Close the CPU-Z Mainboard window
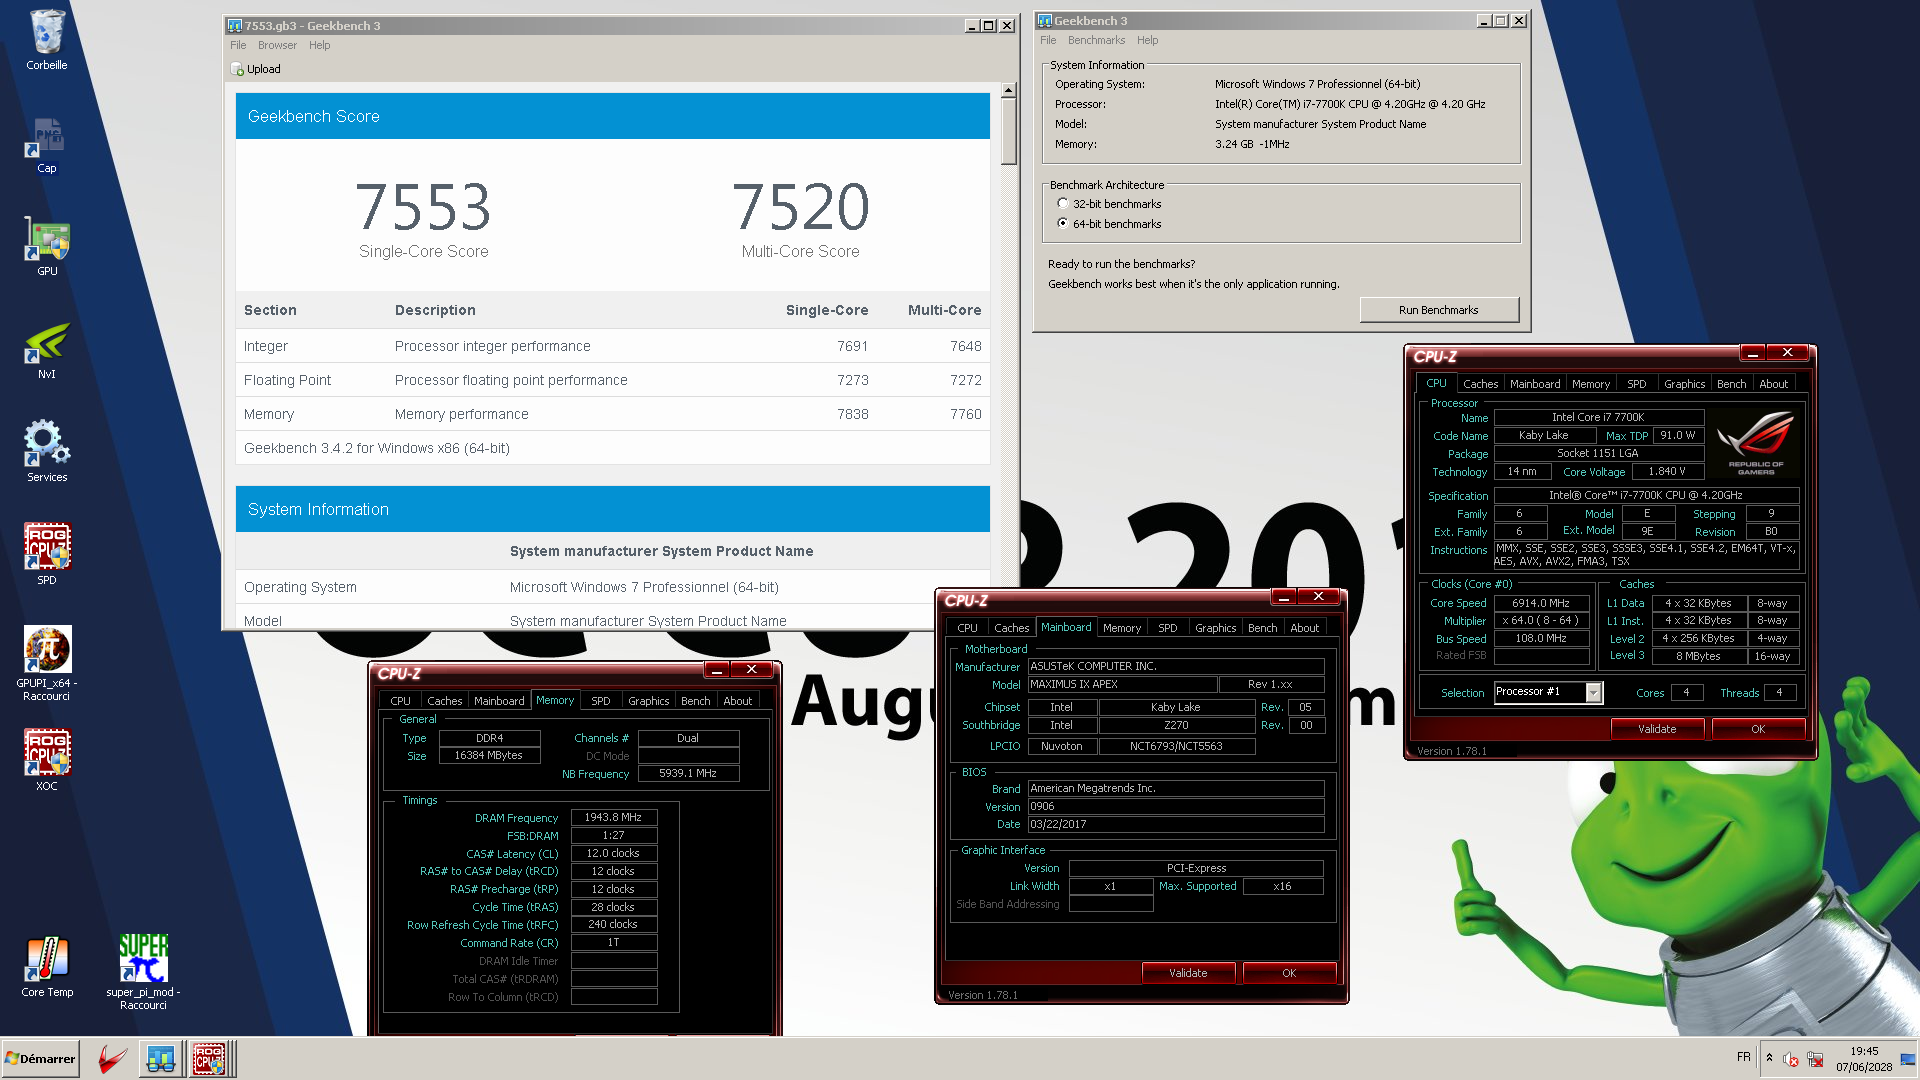The image size is (1920, 1080). [x=1319, y=597]
